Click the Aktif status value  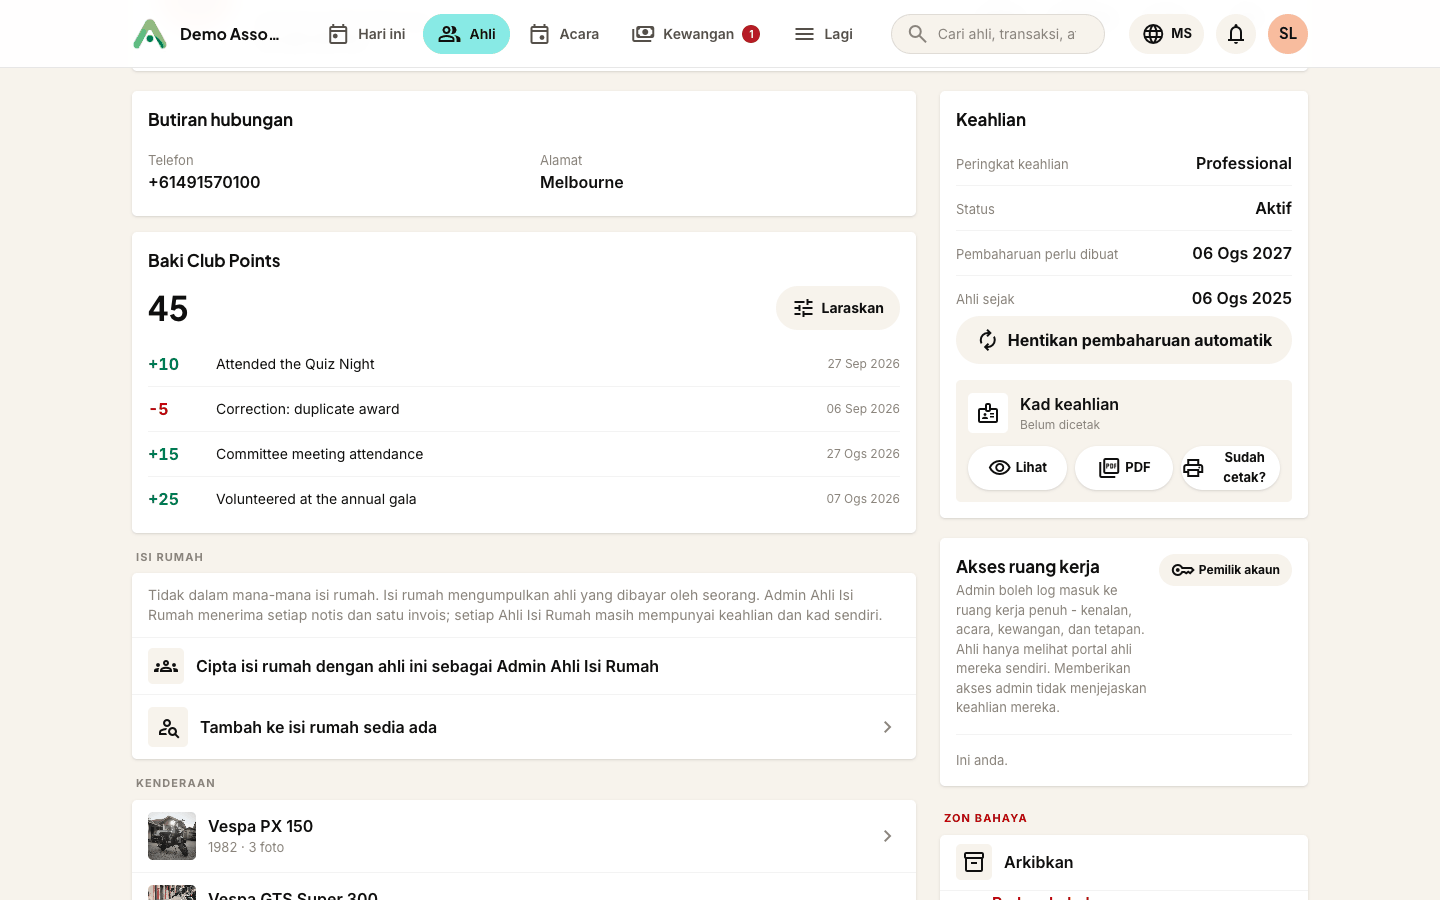(x=1273, y=208)
